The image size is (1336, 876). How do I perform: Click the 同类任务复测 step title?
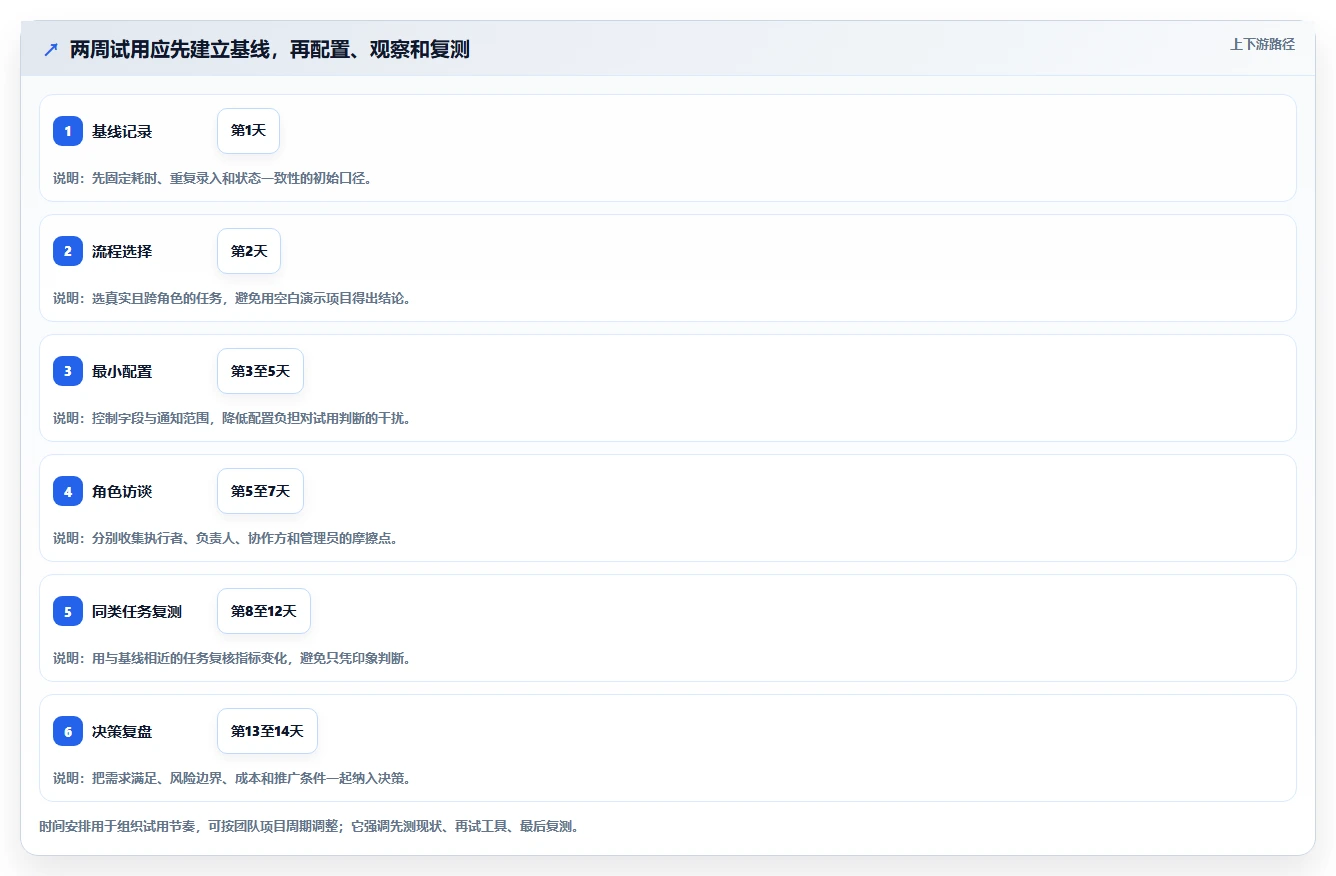[137, 611]
